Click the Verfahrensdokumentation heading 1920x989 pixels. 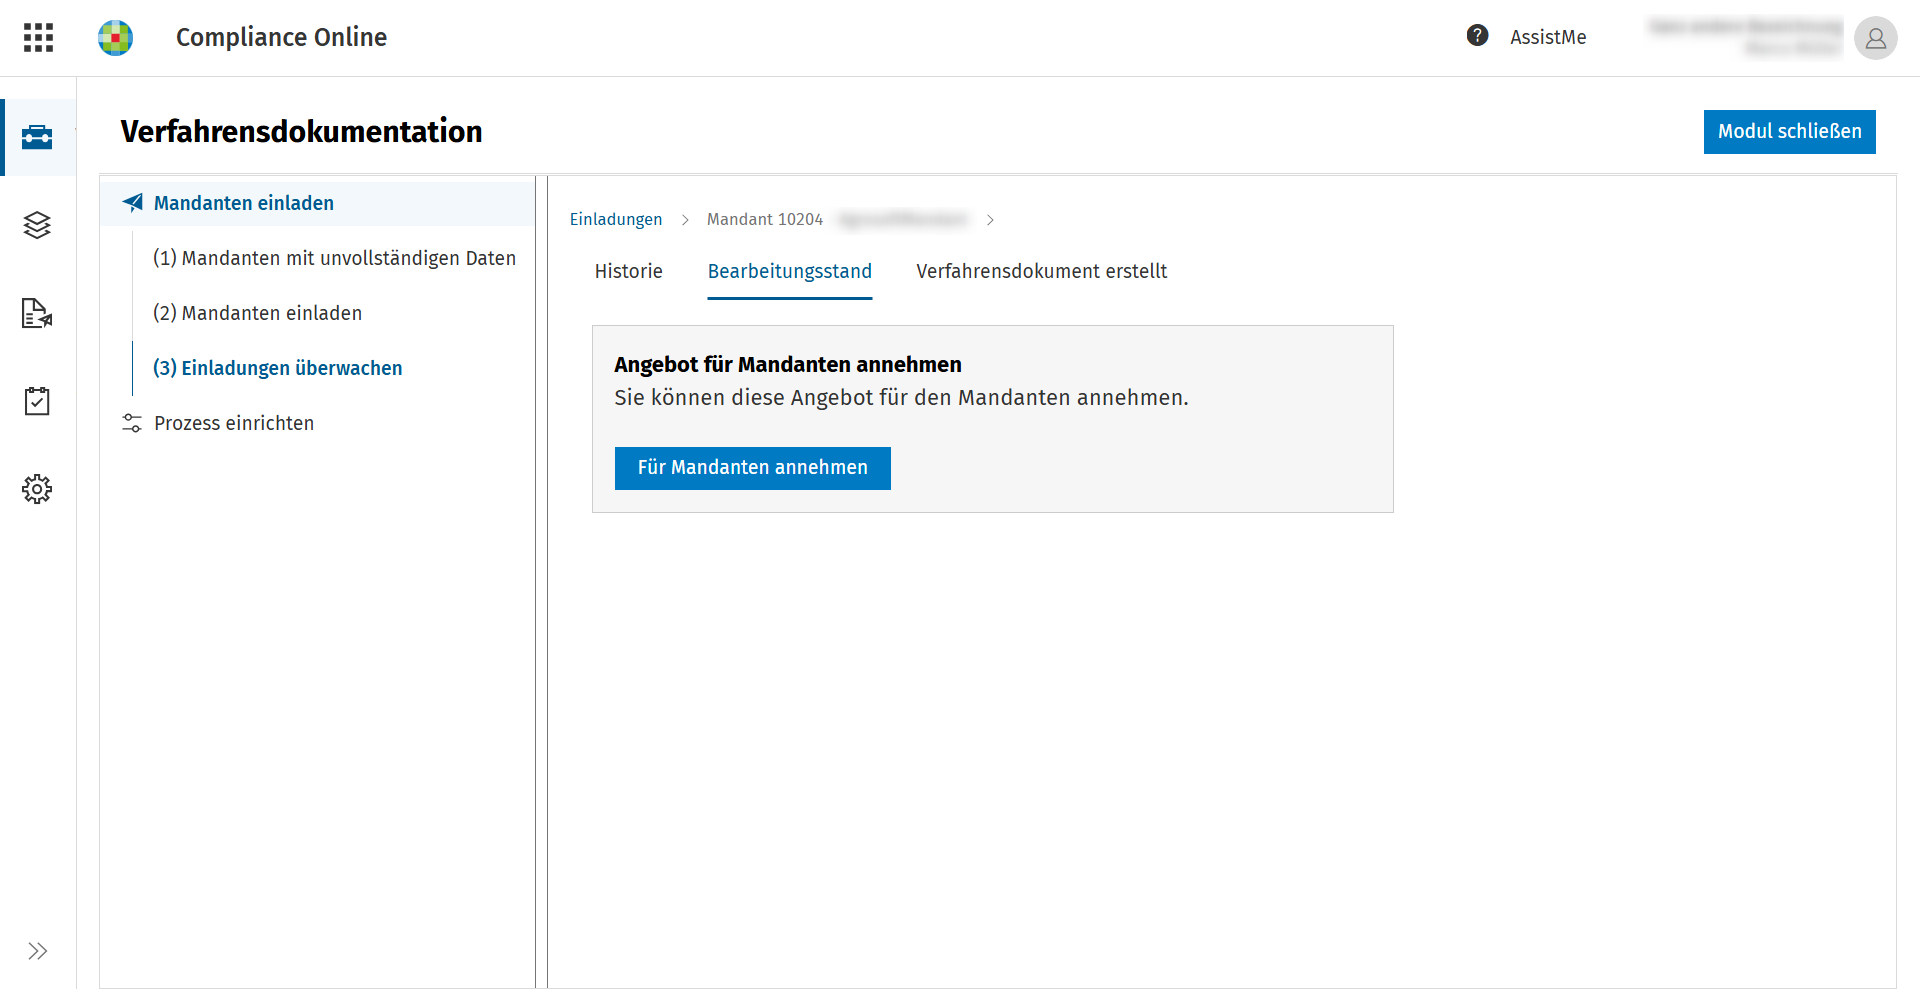pos(301,131)
